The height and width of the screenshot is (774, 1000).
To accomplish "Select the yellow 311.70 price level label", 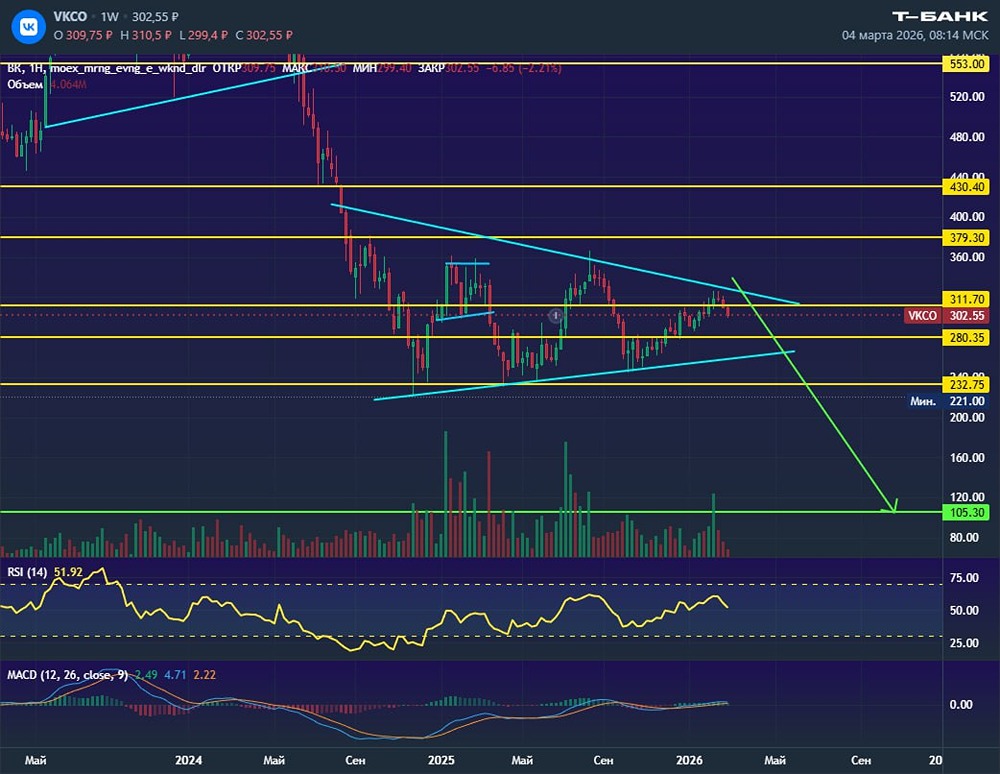I will [966, 299].
